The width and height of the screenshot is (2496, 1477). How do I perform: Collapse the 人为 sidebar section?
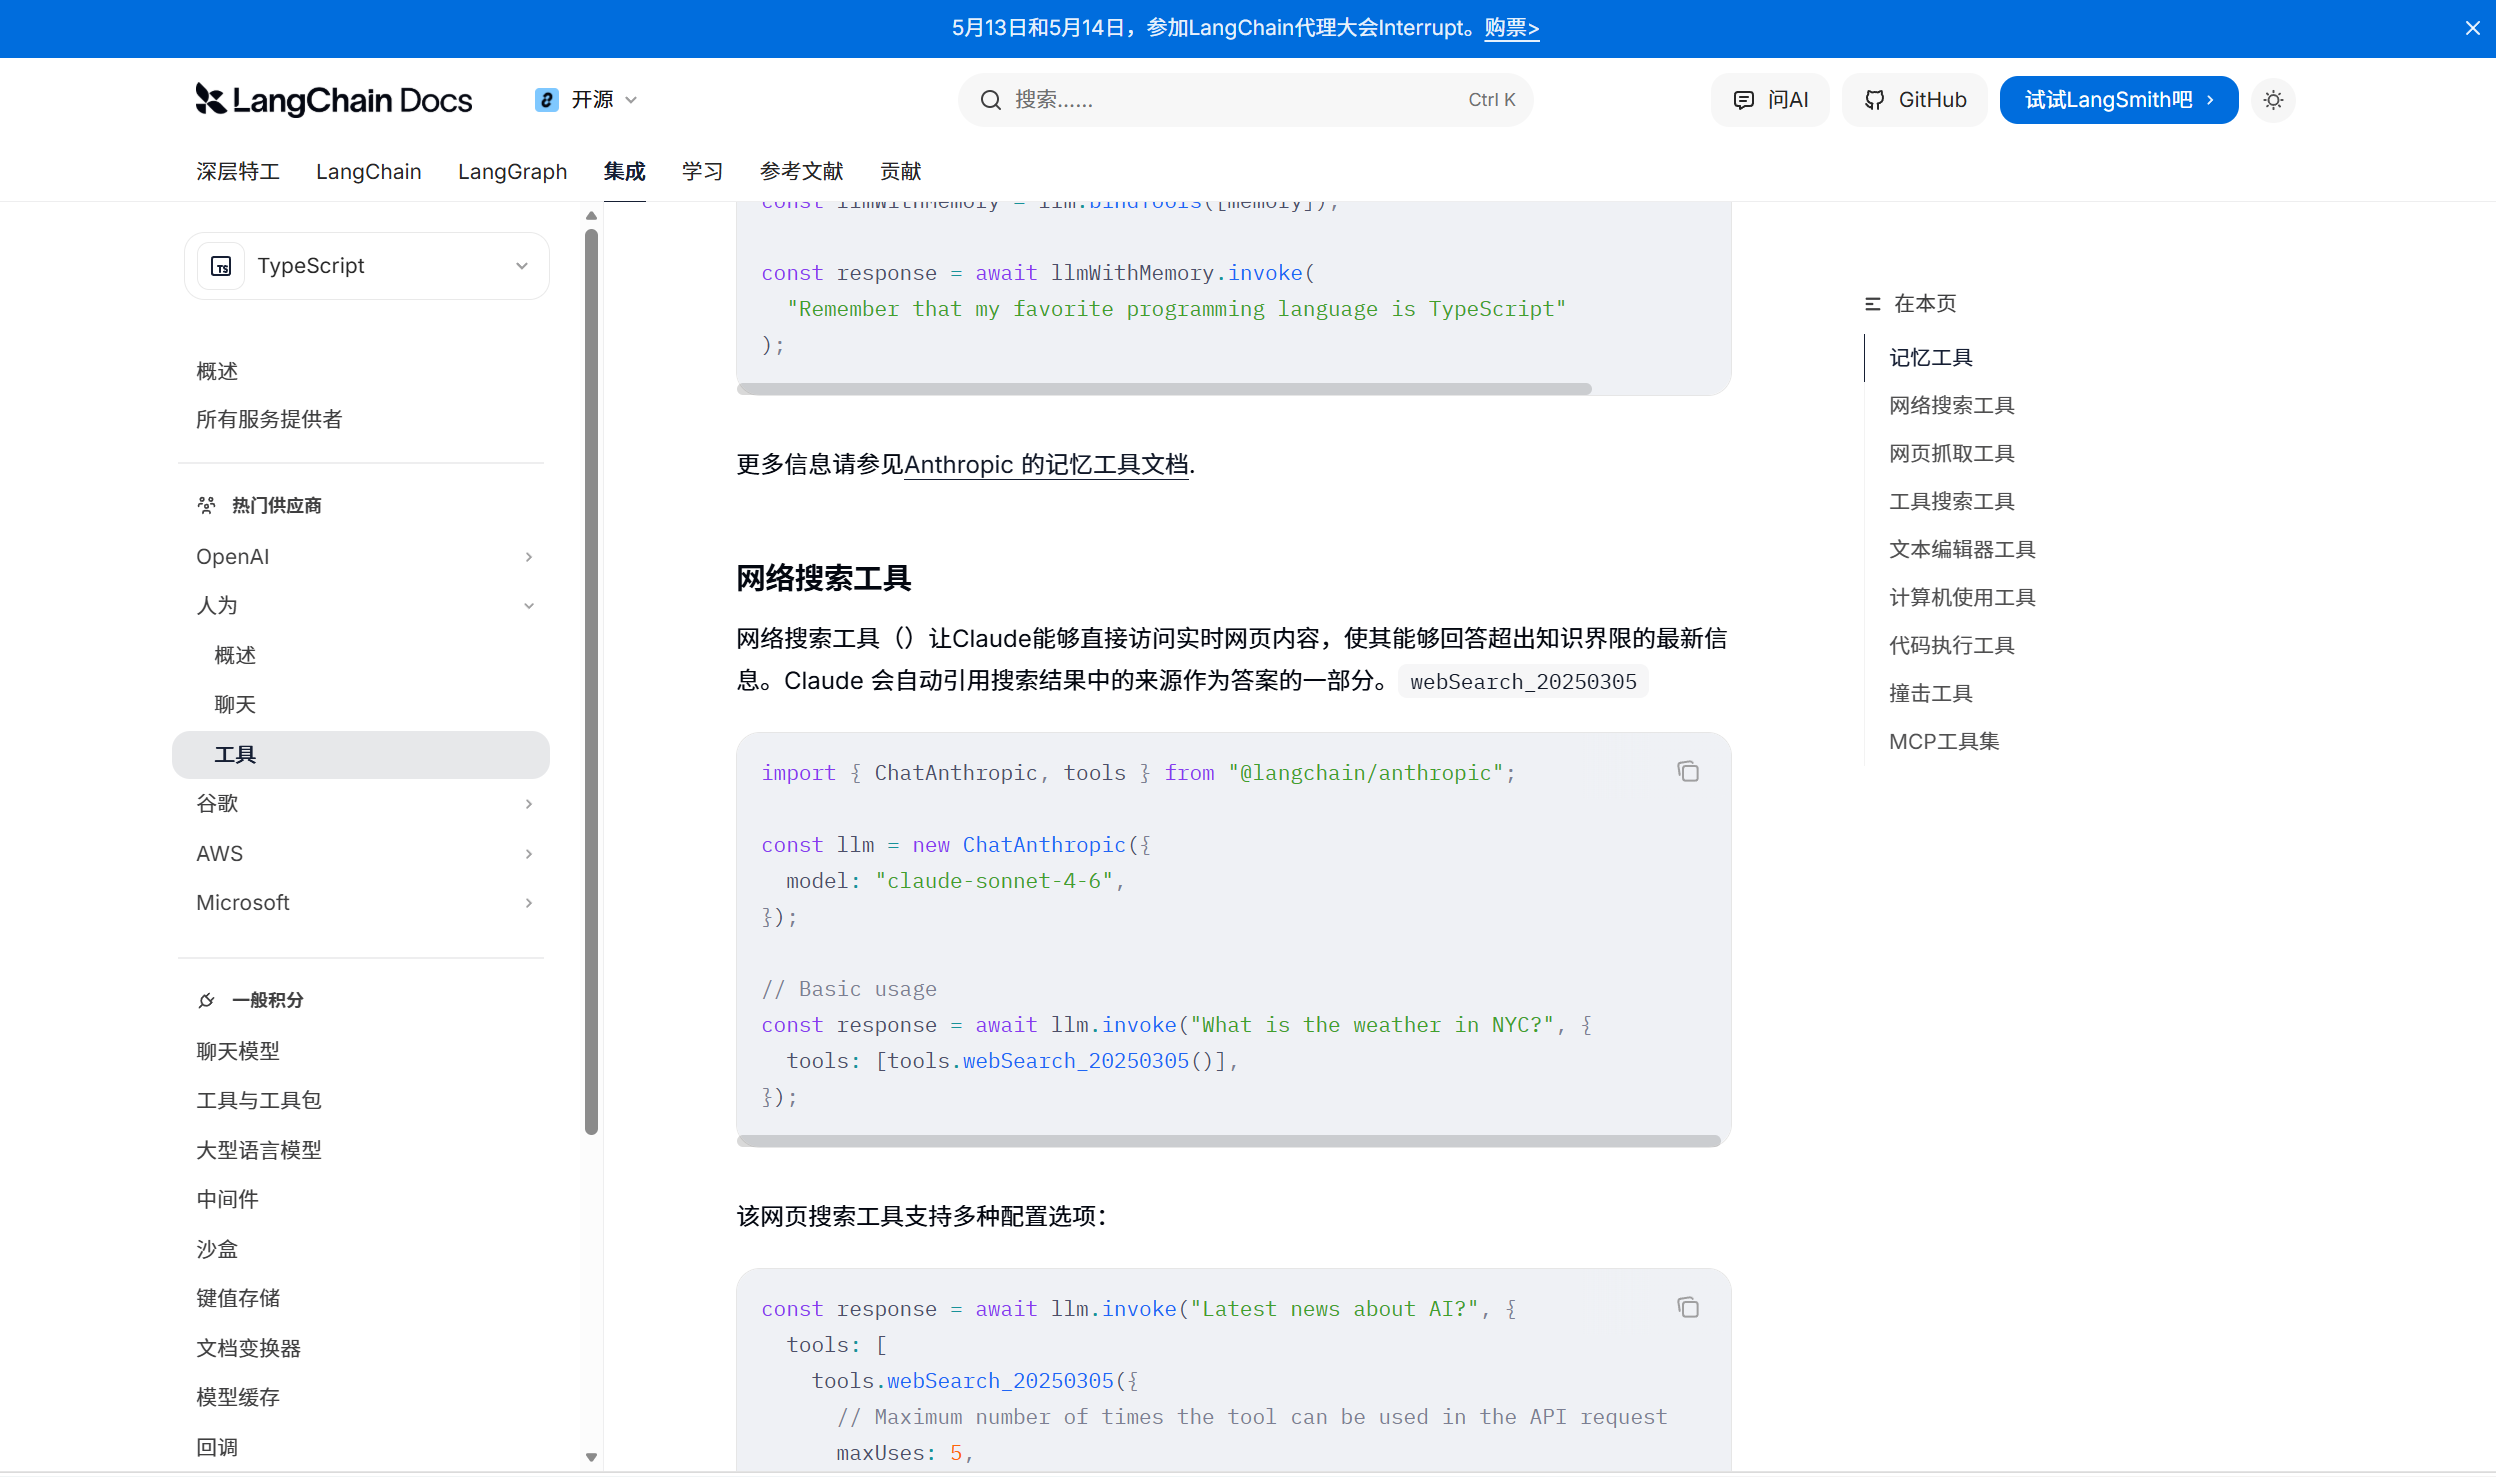coord(528,606)
